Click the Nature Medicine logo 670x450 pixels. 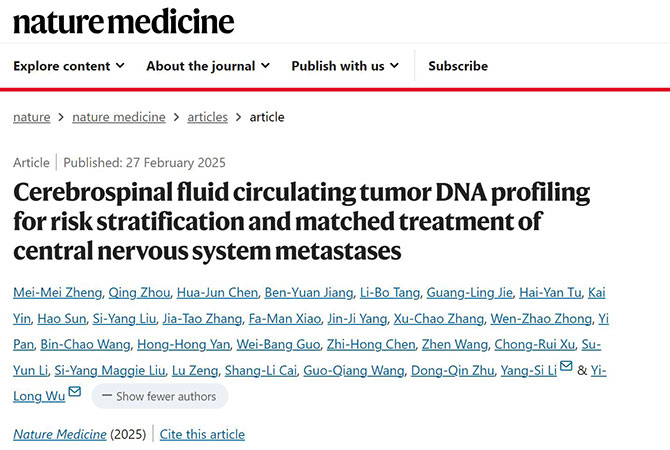click(x=124, y=21)
